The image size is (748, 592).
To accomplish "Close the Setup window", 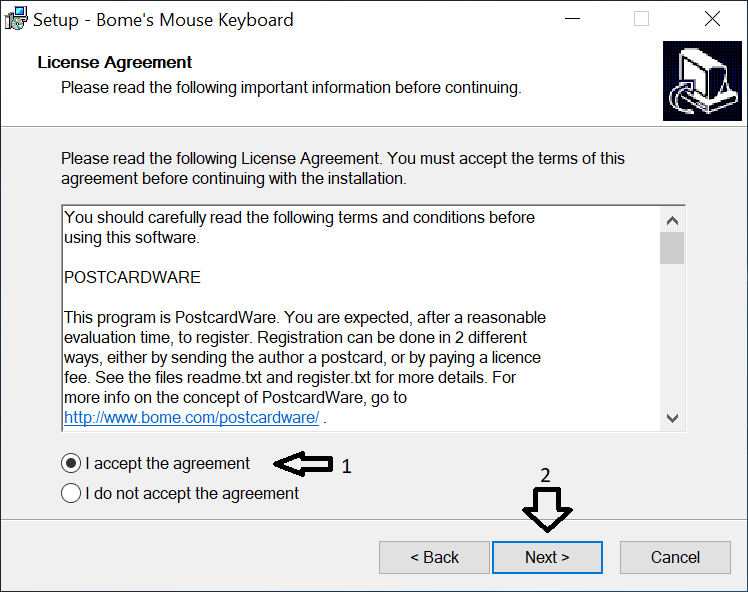I will point(712,19).
